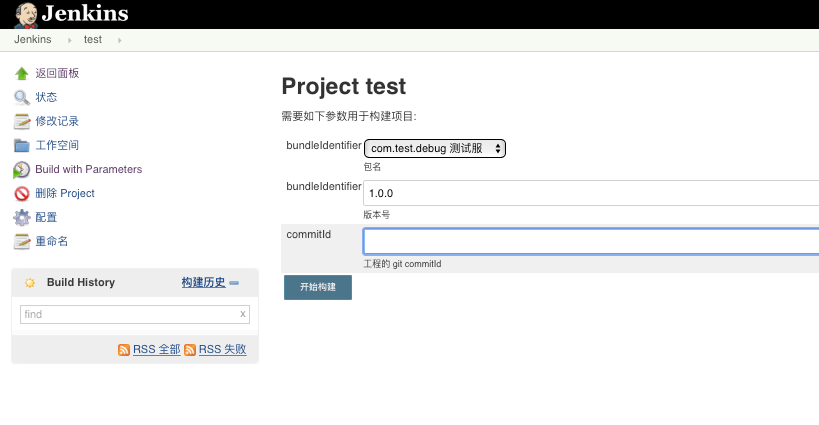Open the test breadcrumb item
The image size is (819, 425).
pyautogui.click(x=92, y=40)
